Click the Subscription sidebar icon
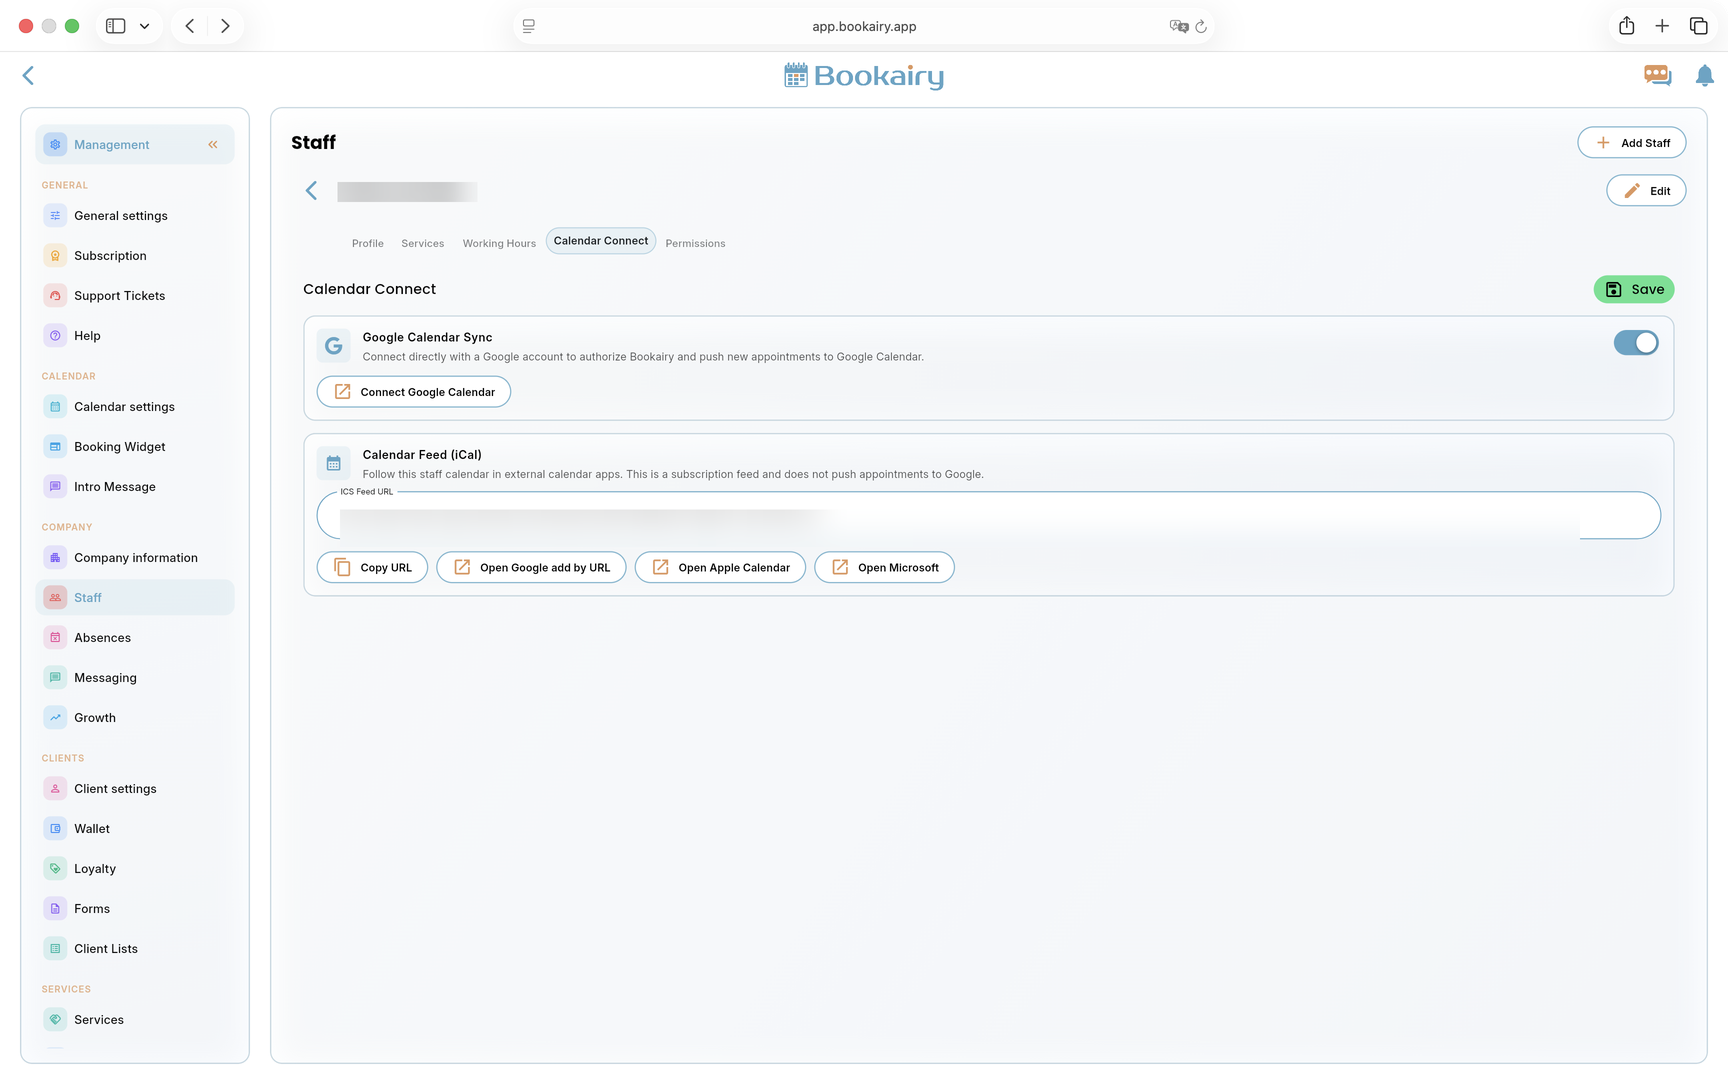 55,256
